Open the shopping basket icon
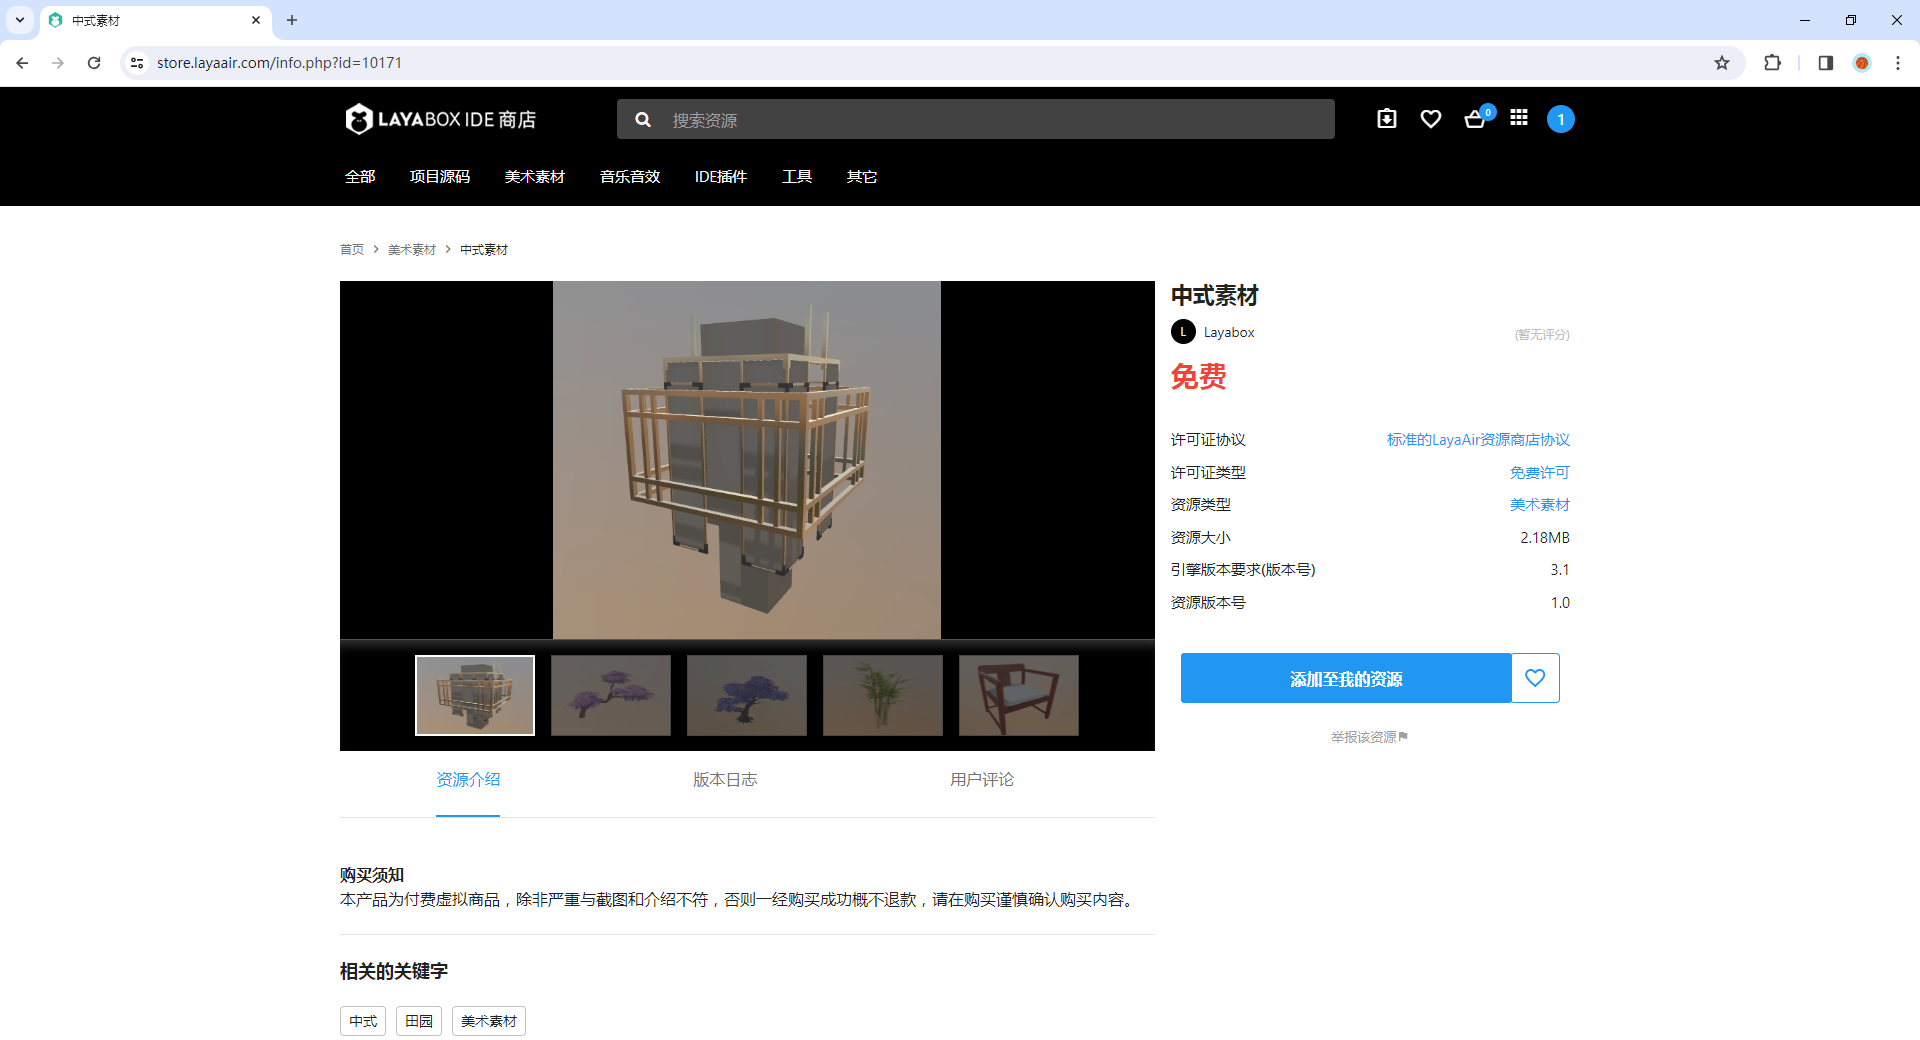1920x1040 pixels. click(1475, 119)
